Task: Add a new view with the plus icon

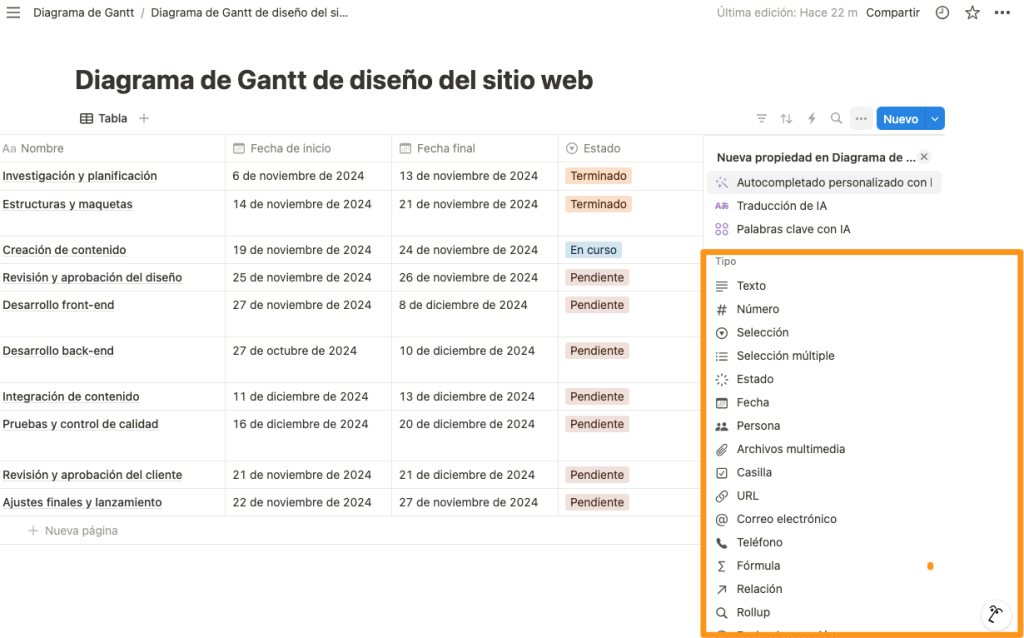Action: point(144,117)
